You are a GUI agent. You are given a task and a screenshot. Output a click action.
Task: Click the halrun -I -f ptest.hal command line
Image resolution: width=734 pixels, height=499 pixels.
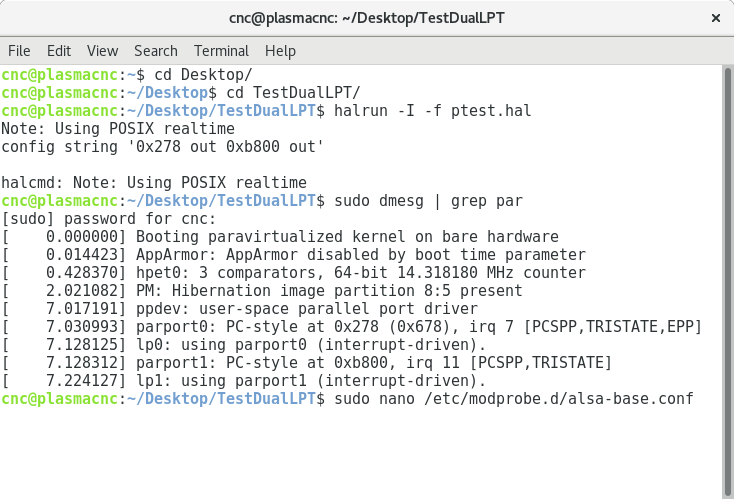point(266,111)
